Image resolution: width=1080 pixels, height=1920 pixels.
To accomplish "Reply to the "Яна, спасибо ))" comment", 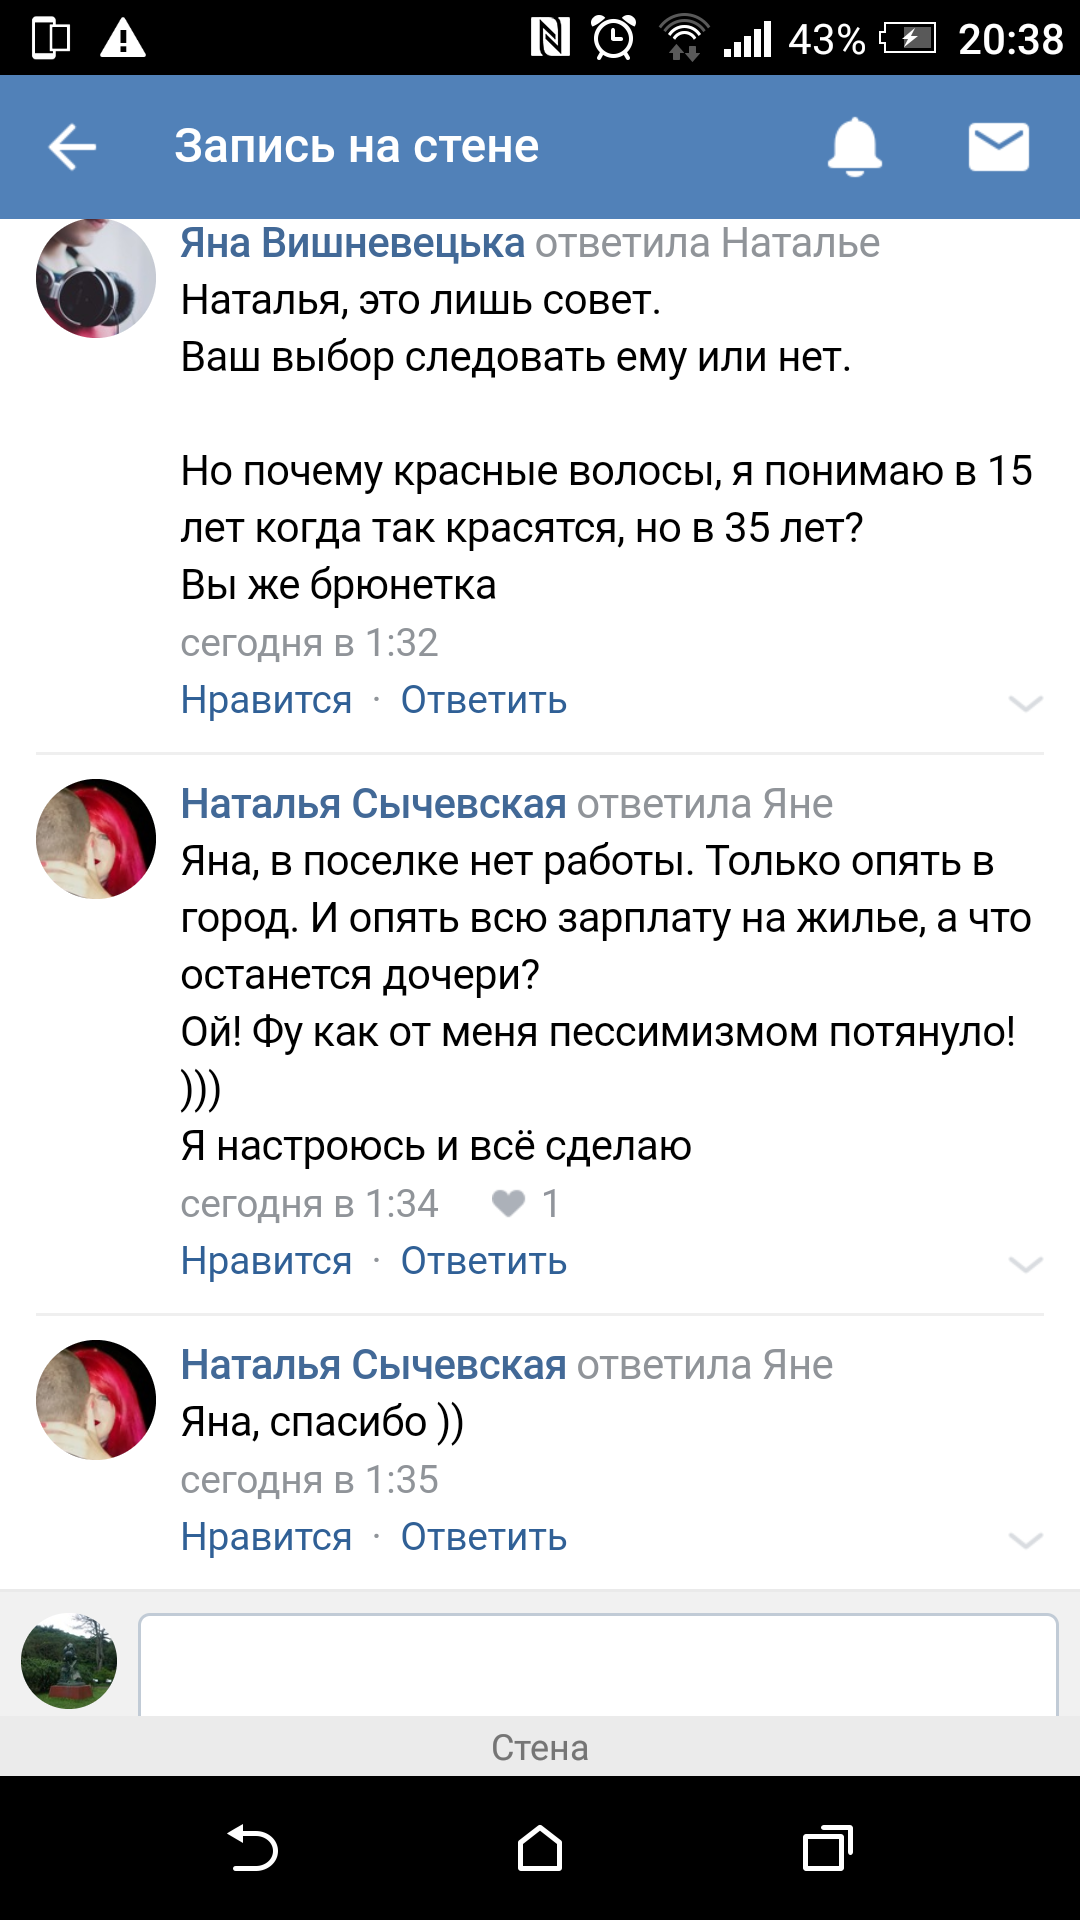I will (484, 1537).
